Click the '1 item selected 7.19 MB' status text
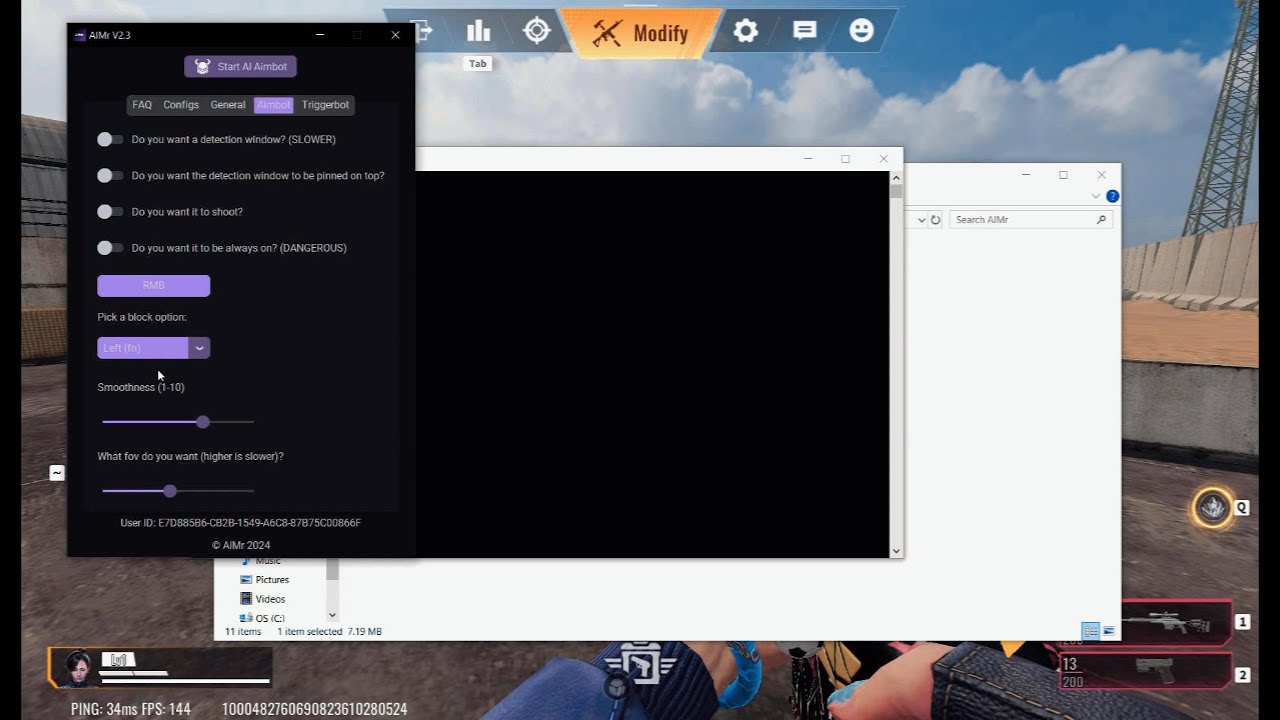The image size is (1280, 720). coord(329,632)
